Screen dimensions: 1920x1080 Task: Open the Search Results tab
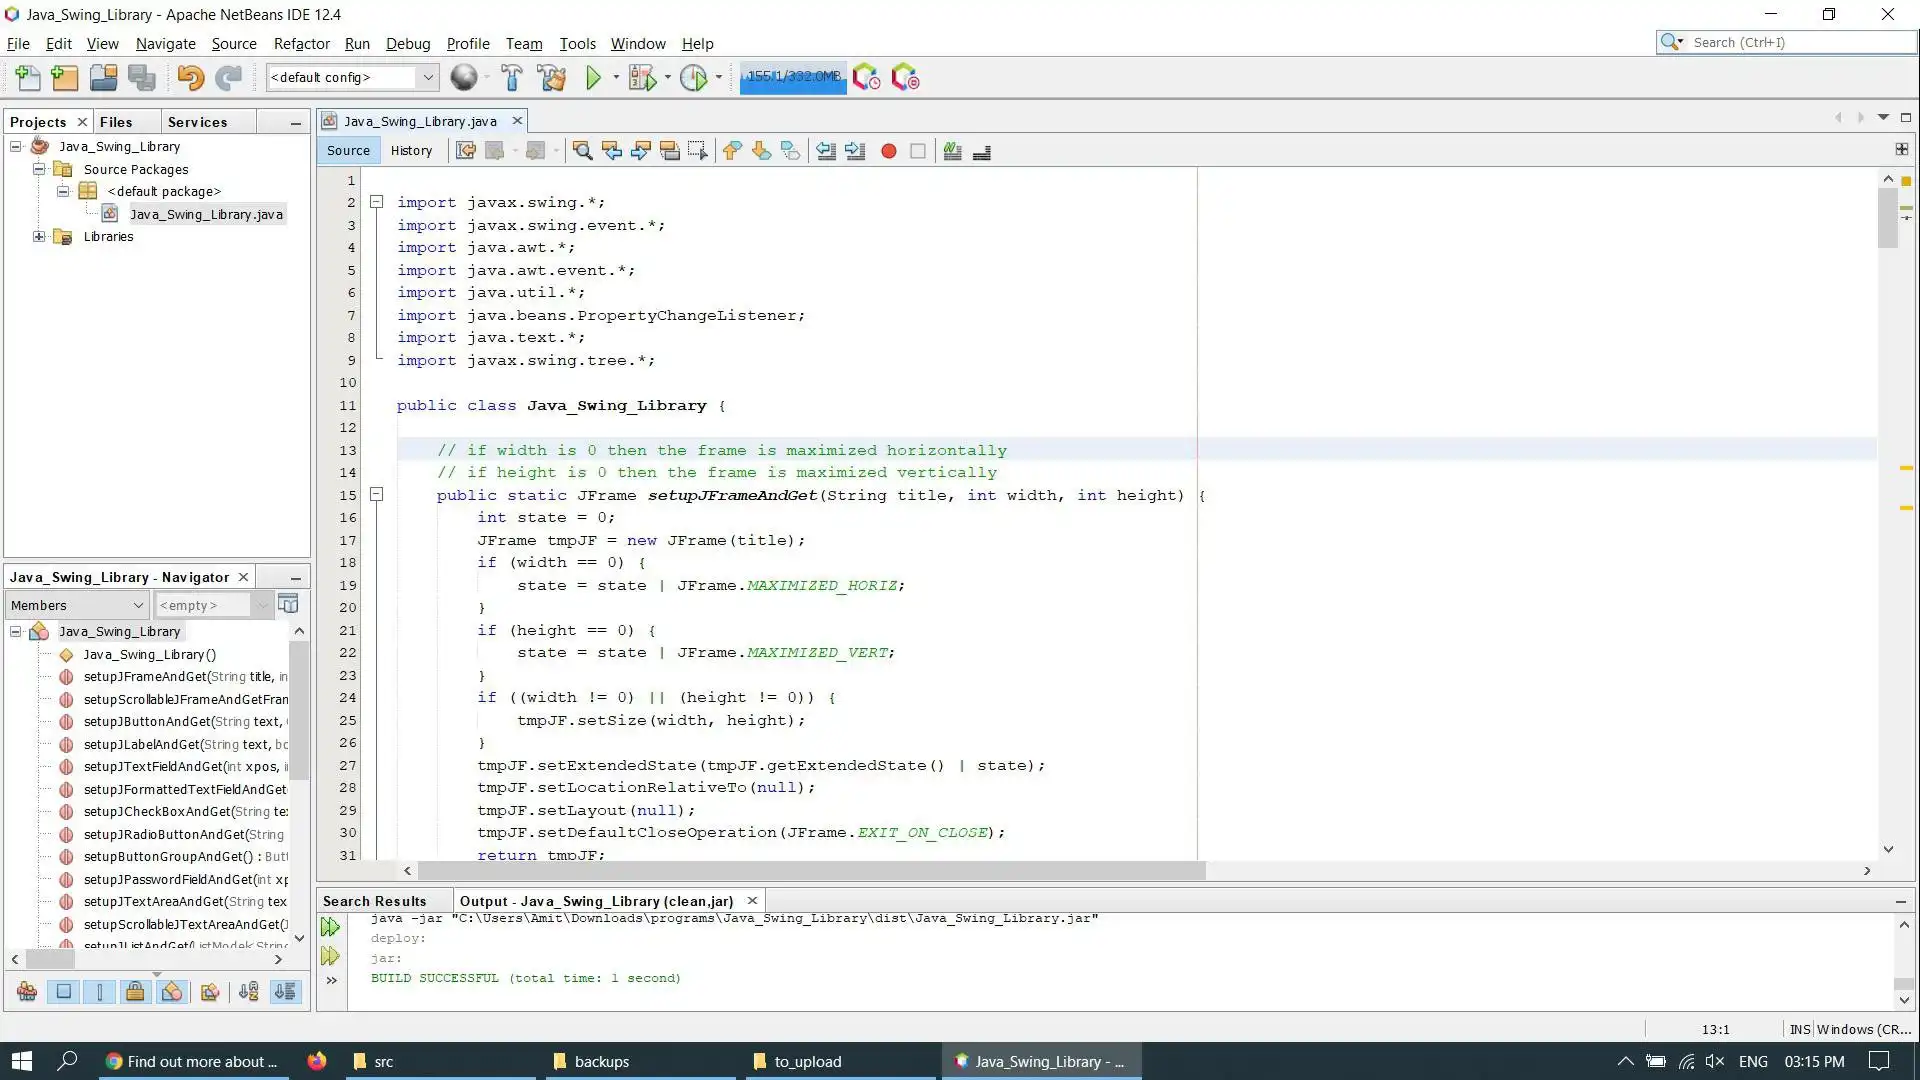(375, 901)
